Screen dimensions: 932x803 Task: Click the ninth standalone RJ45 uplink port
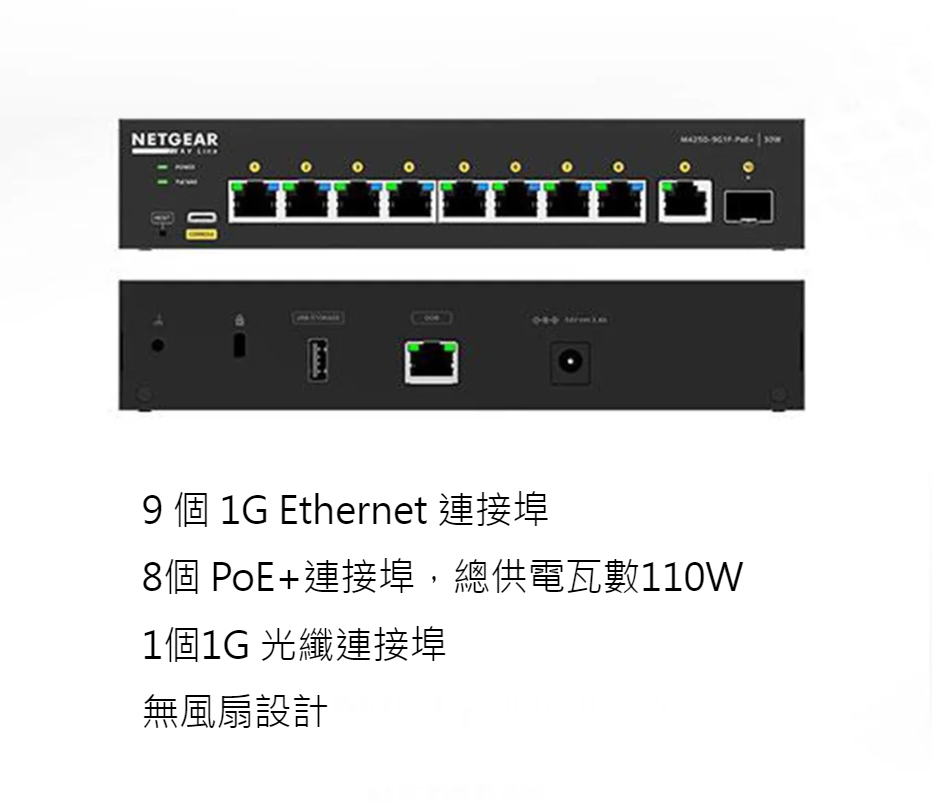[x=685, y=201]
